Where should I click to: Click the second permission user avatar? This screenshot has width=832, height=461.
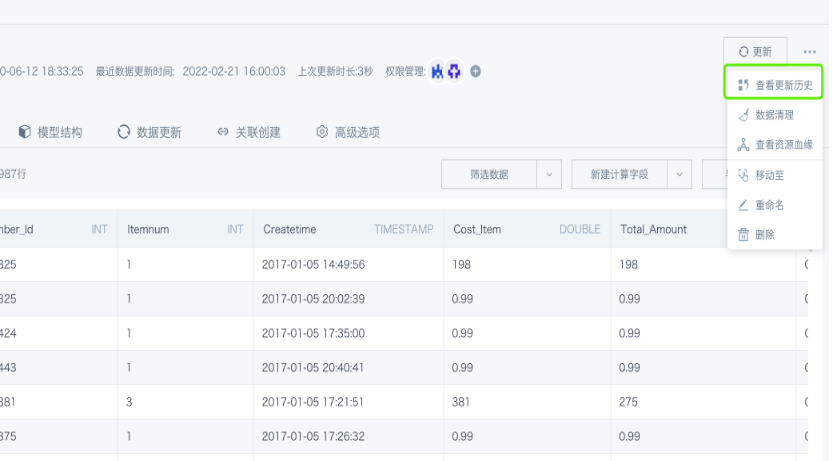pos(455,71)
